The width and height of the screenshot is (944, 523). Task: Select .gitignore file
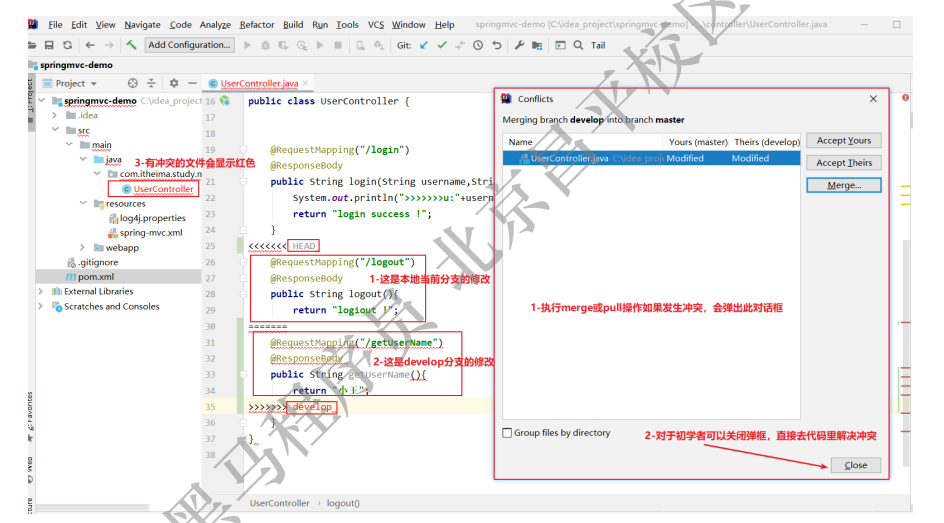[98, 262]
